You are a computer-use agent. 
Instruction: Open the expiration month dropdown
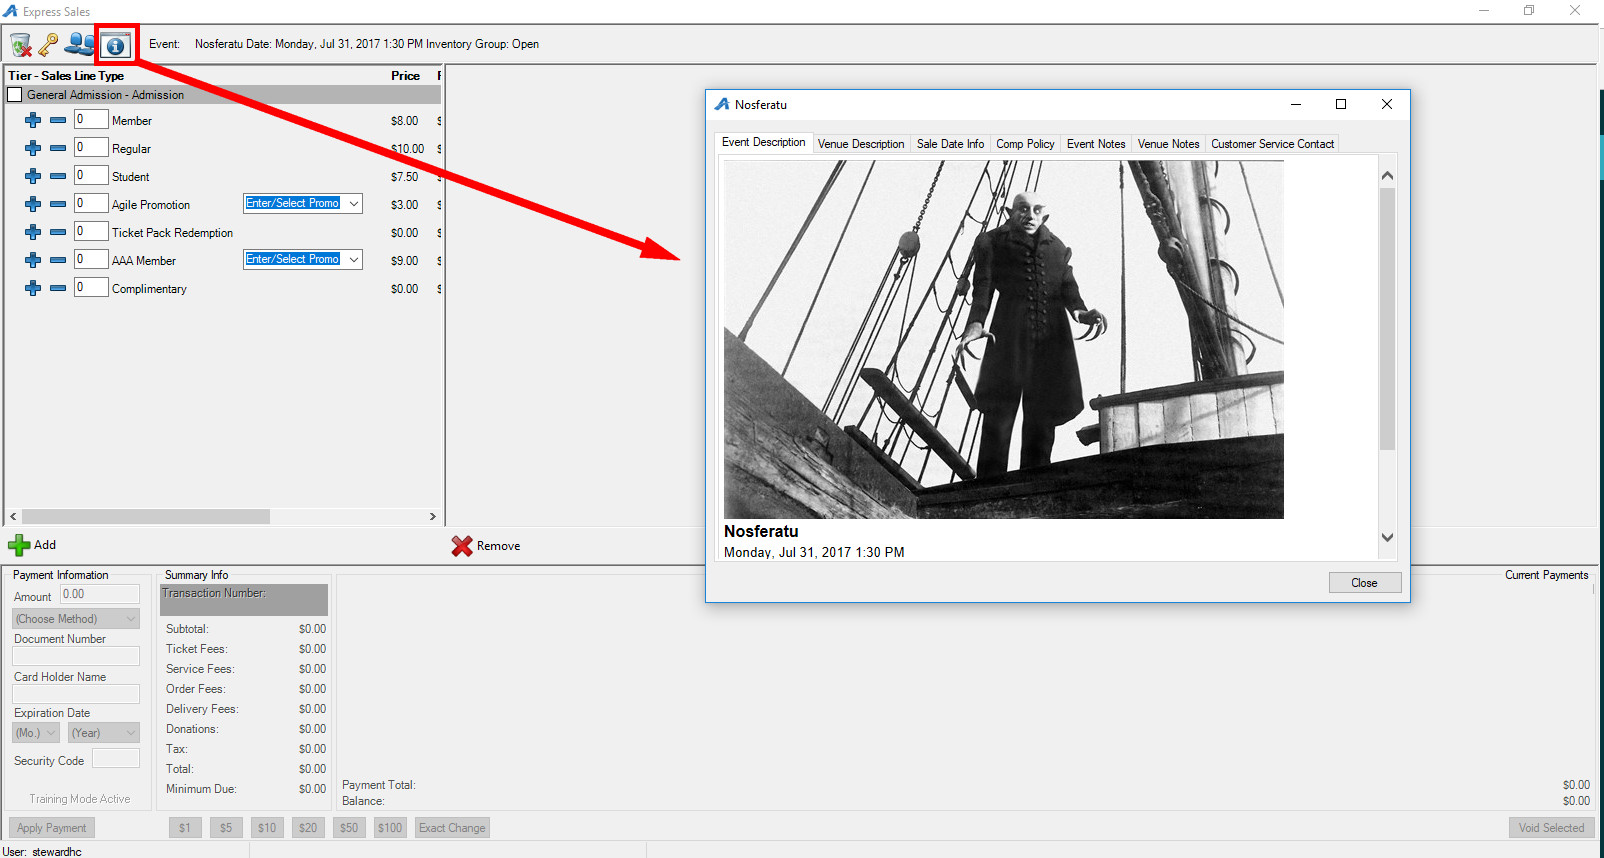[x=36, y=733]
